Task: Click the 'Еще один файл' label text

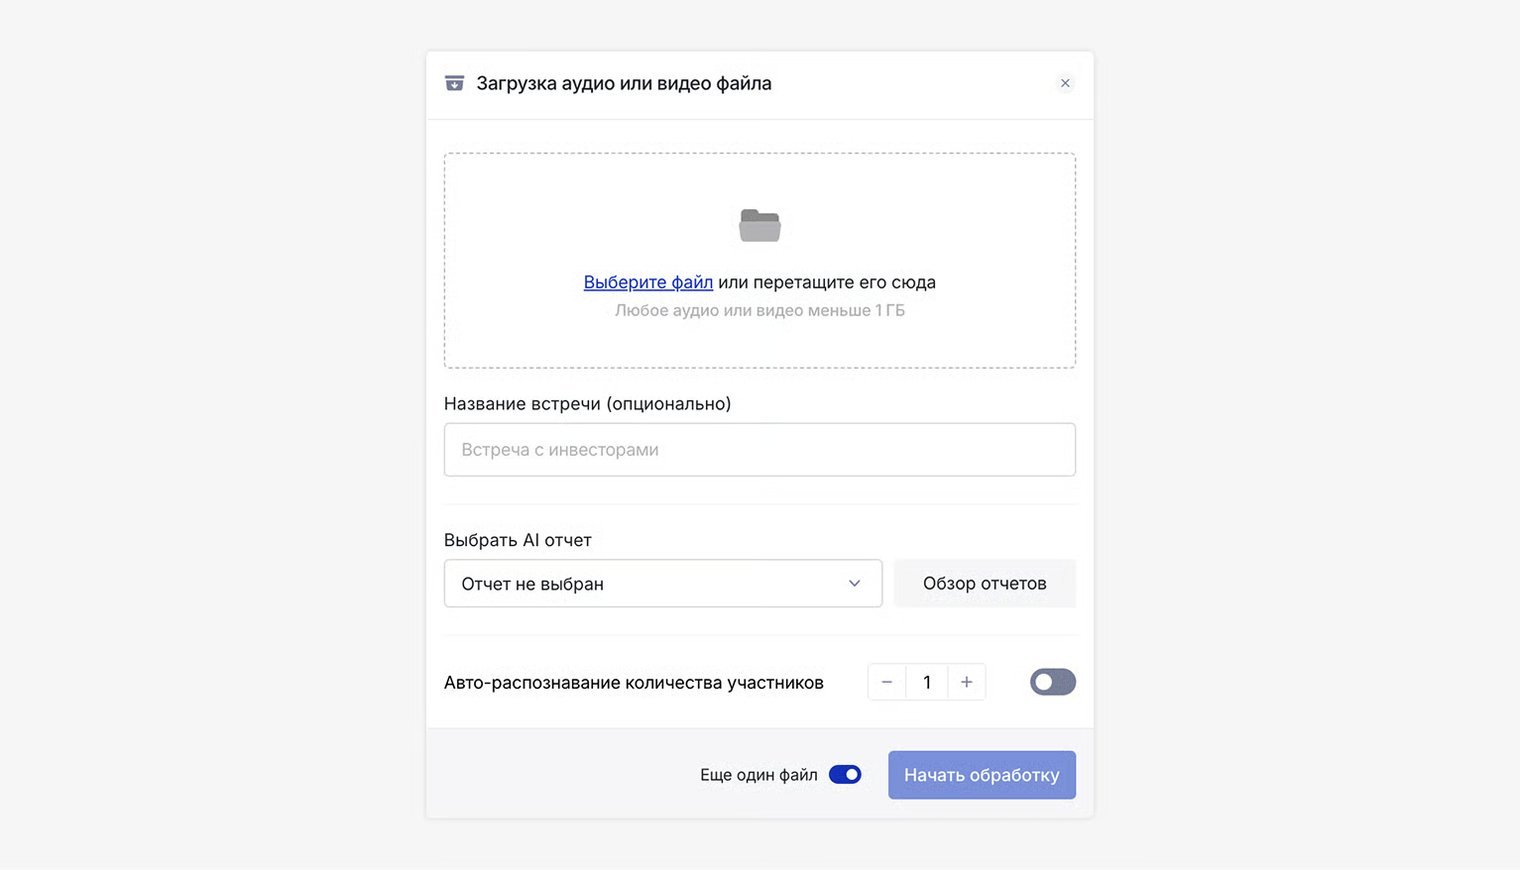Action: tap(758, 775)
